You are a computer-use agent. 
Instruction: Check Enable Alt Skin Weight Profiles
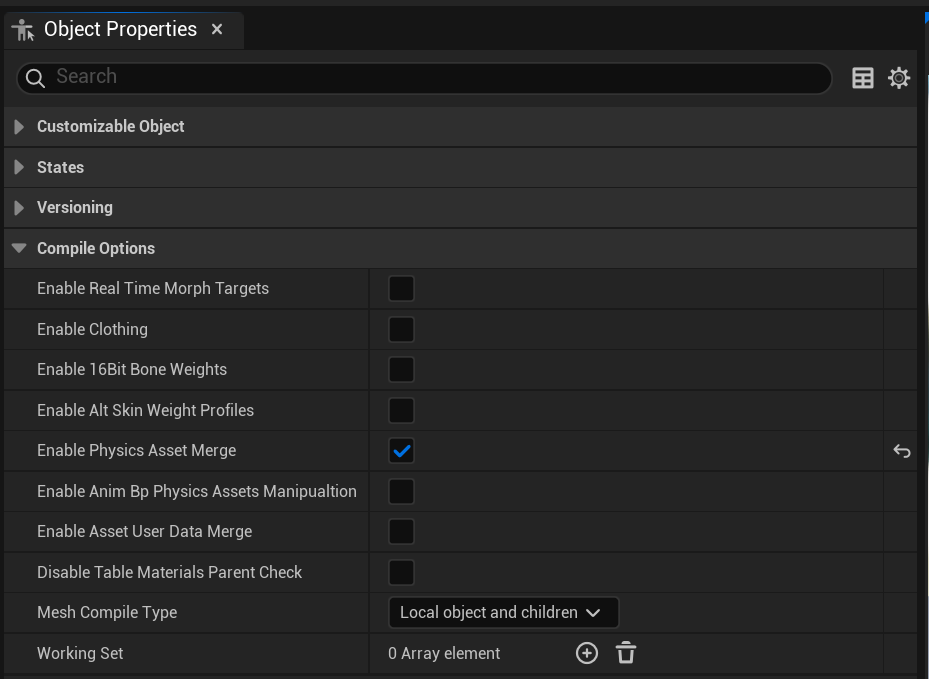(401, 410)
